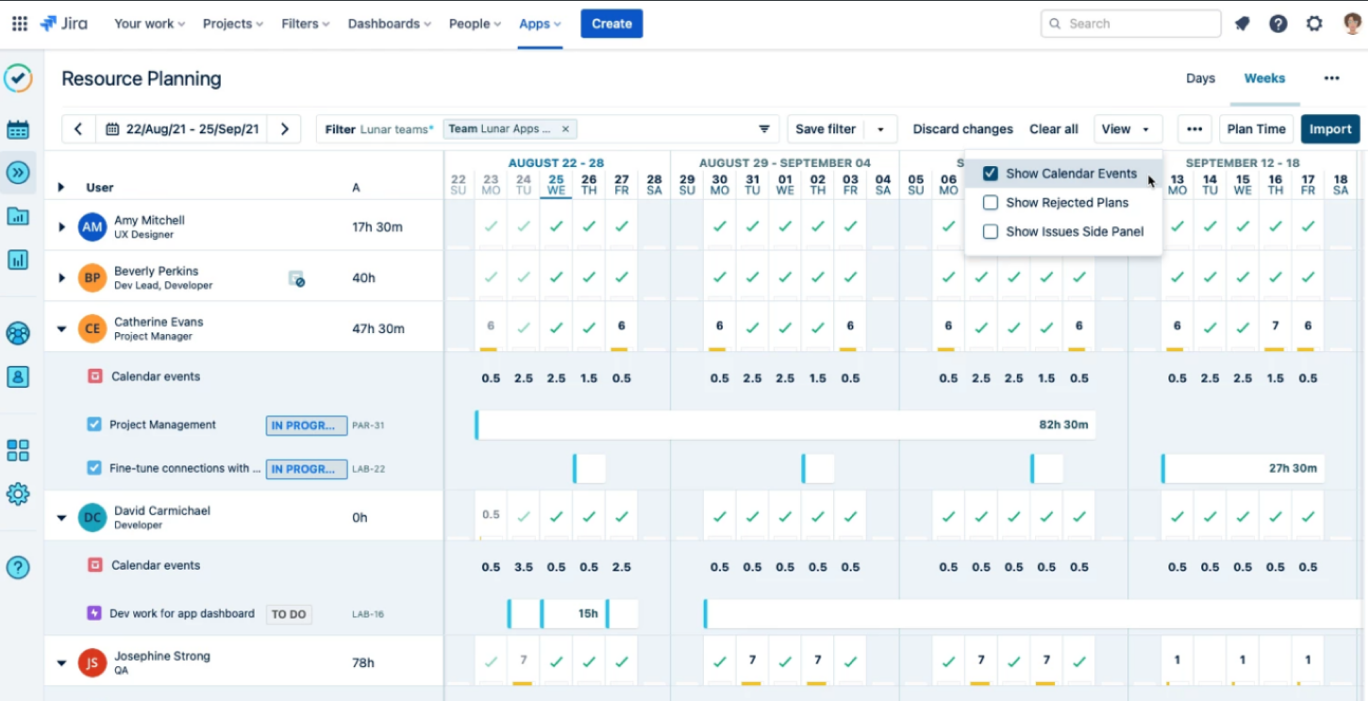The image size is (1368, 701).
Task: Collapse Catherine Evans's row
Action: point(61,329)
